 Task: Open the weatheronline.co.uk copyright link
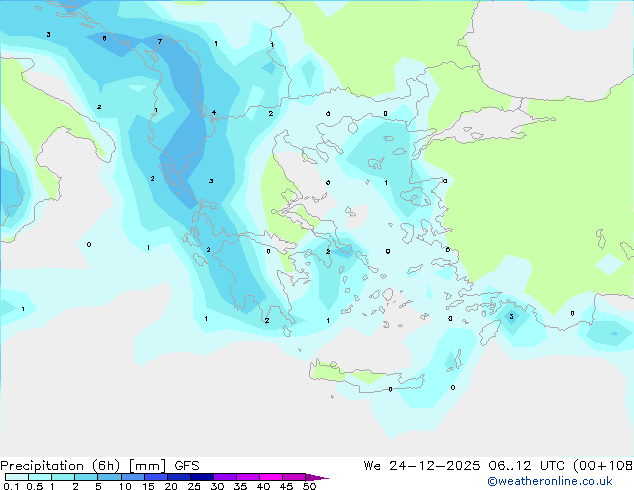(x=550, y=481)
